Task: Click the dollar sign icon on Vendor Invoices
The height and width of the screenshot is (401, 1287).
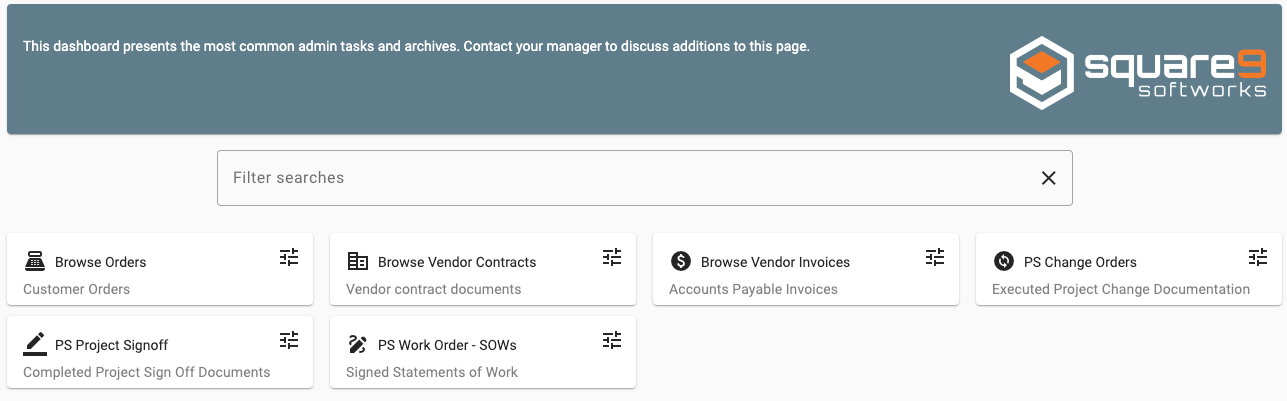Action: (x=681, y=261)
